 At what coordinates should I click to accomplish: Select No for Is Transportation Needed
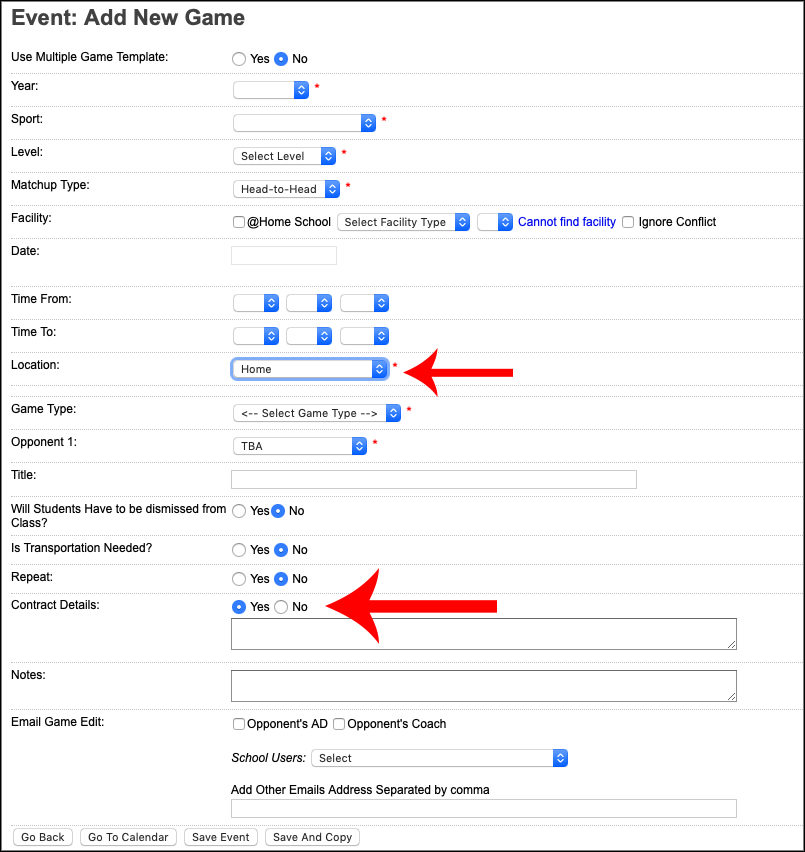click(281, 550)
